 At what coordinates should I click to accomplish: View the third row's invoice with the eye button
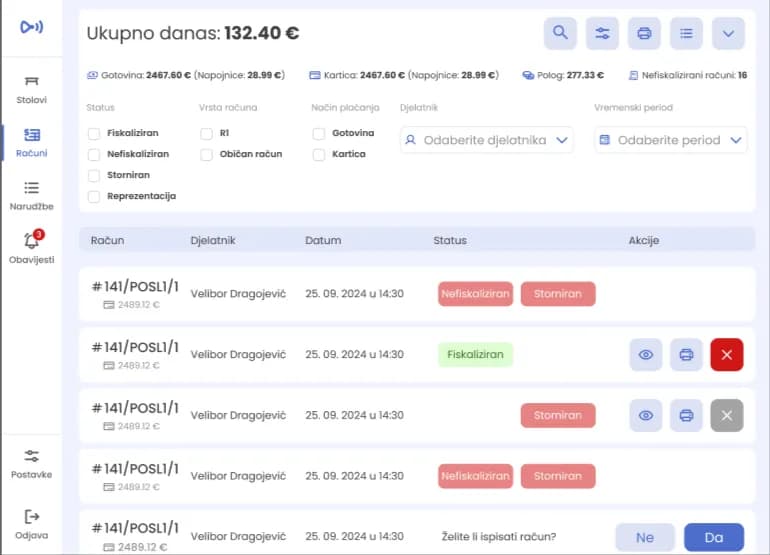[x=646, y=416]
